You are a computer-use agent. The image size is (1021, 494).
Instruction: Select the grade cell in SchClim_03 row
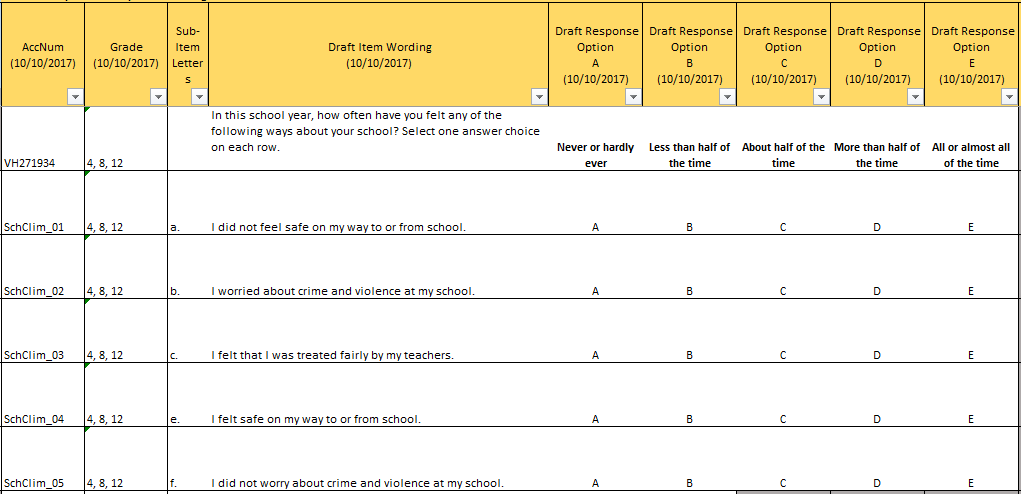coord(126,330)
